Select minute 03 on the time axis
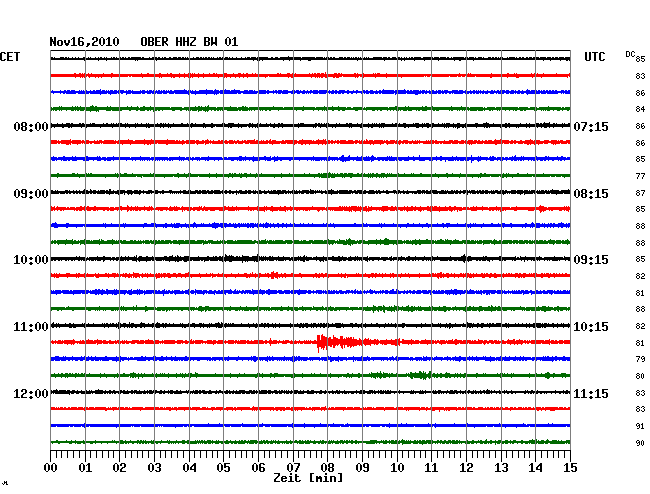This screenshot has height=494, width=650. [154, 468]
